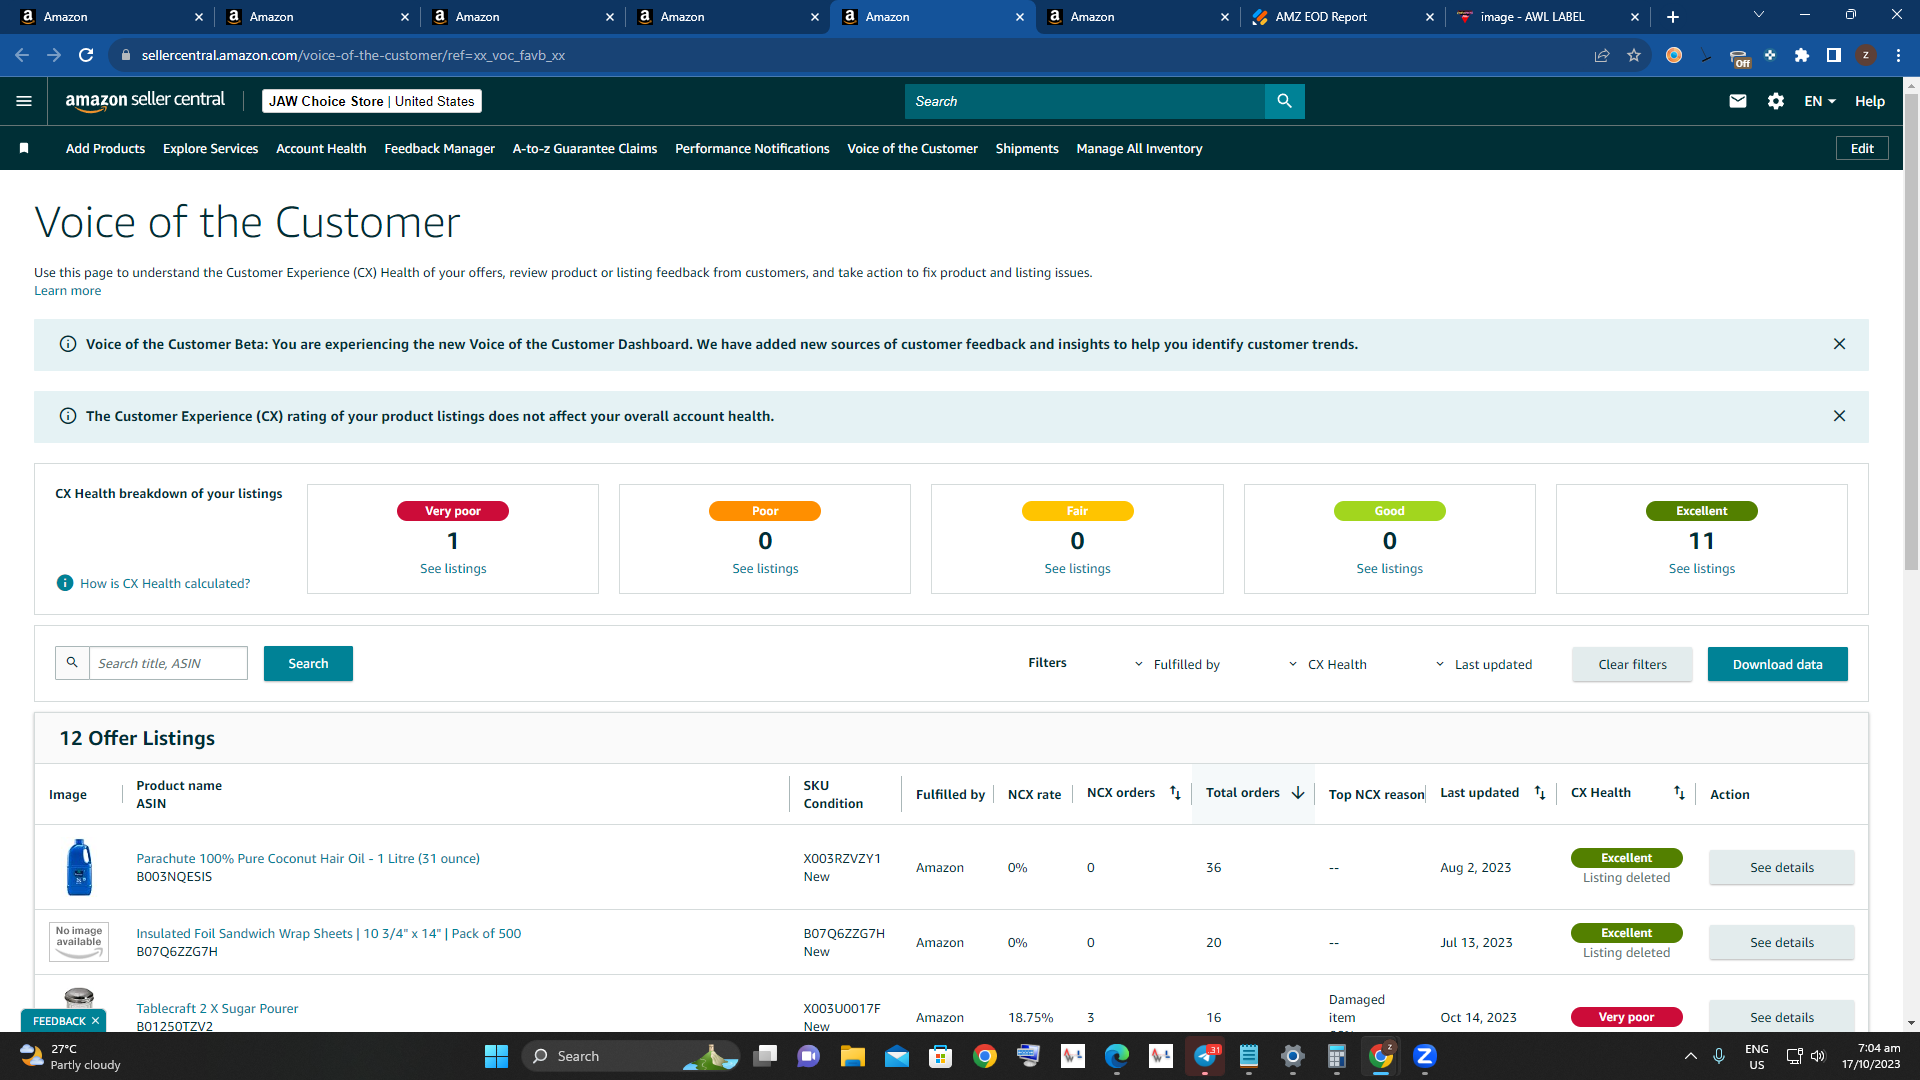Screen dimensions: 1920x1080
Task: Open Explore Services from the favorites bar
Action: [x=210, y=148]
